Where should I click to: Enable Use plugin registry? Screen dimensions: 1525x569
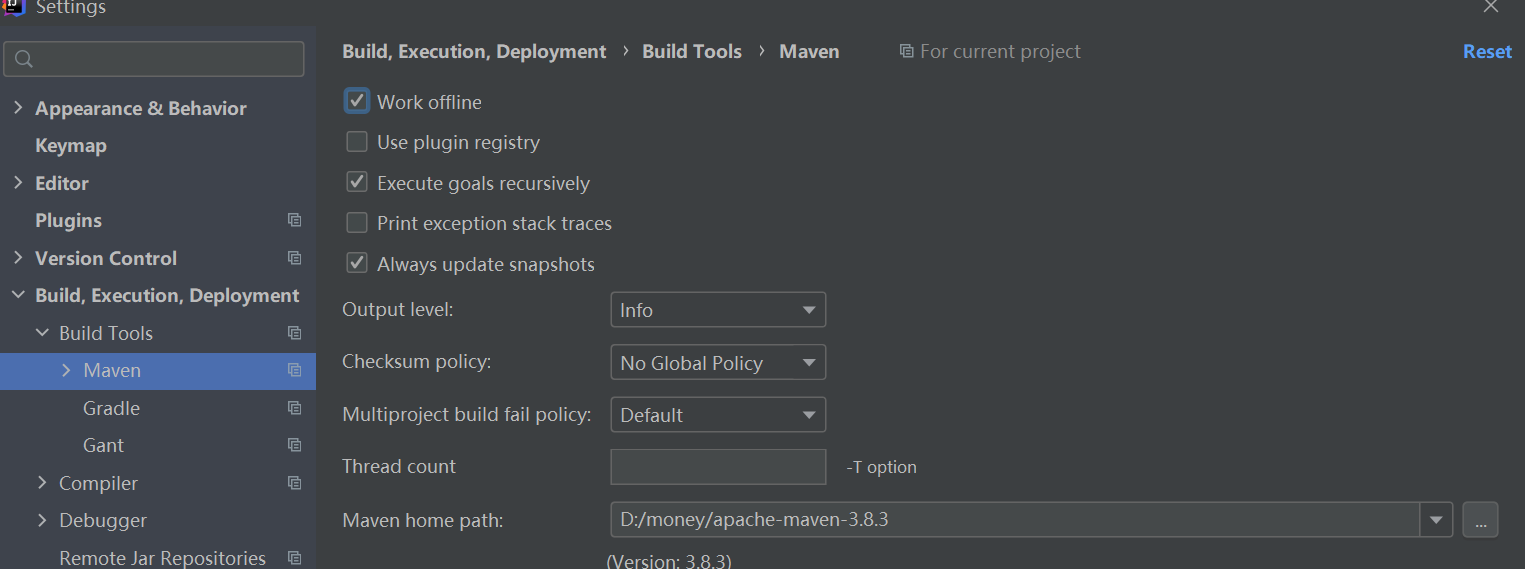(357, 142)
